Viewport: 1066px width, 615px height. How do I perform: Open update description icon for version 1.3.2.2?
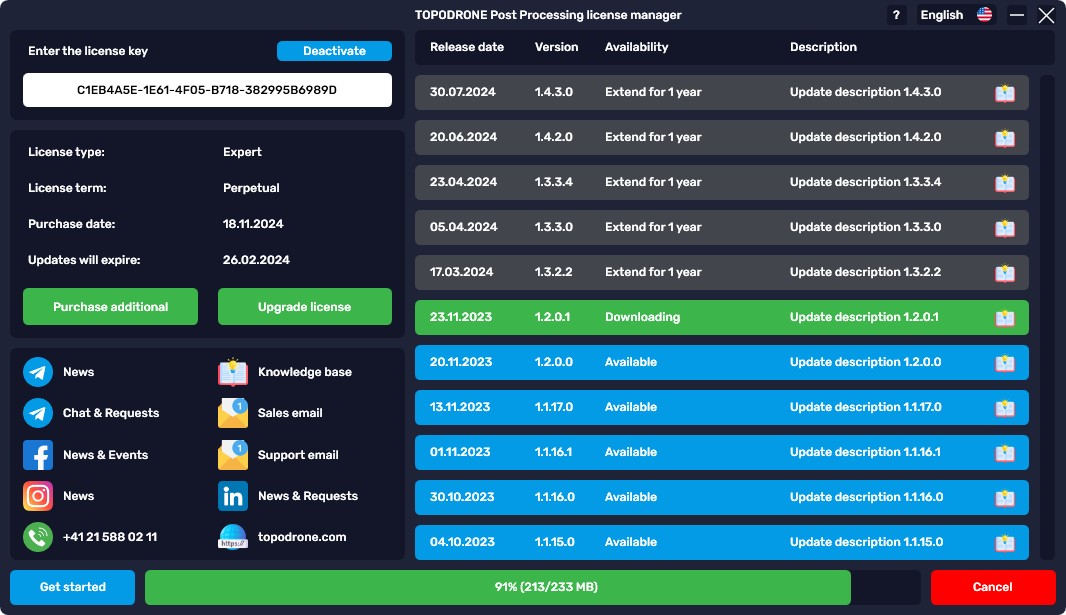click(x=1005, y=273)
